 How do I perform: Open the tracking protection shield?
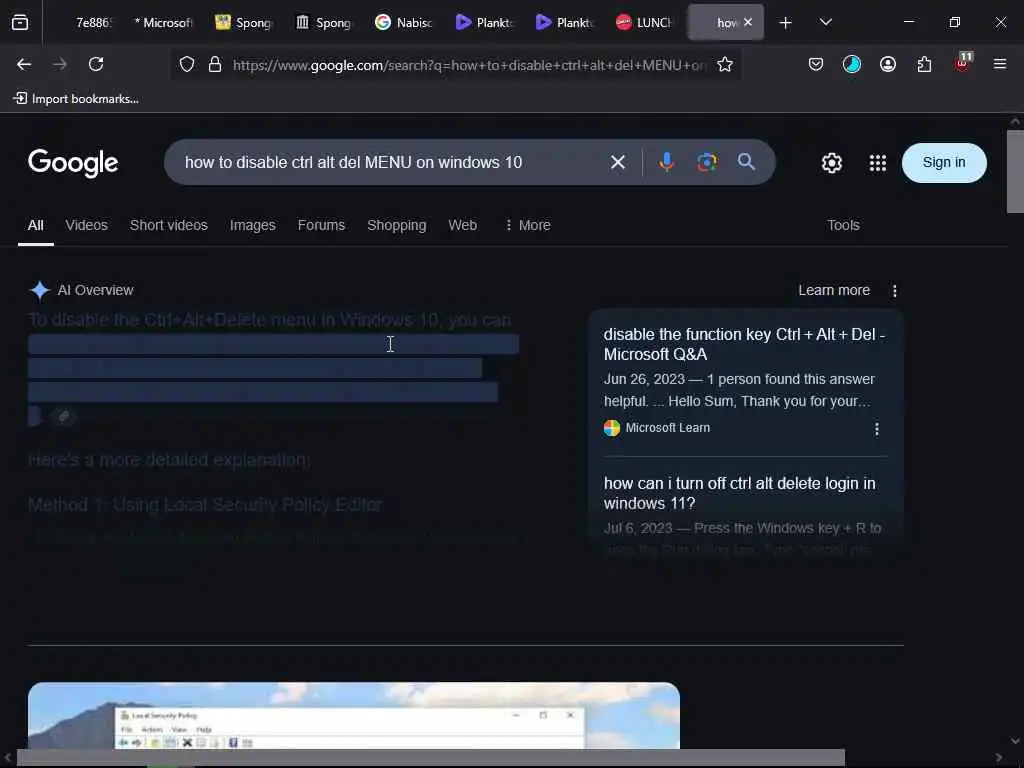click(187, 64)
